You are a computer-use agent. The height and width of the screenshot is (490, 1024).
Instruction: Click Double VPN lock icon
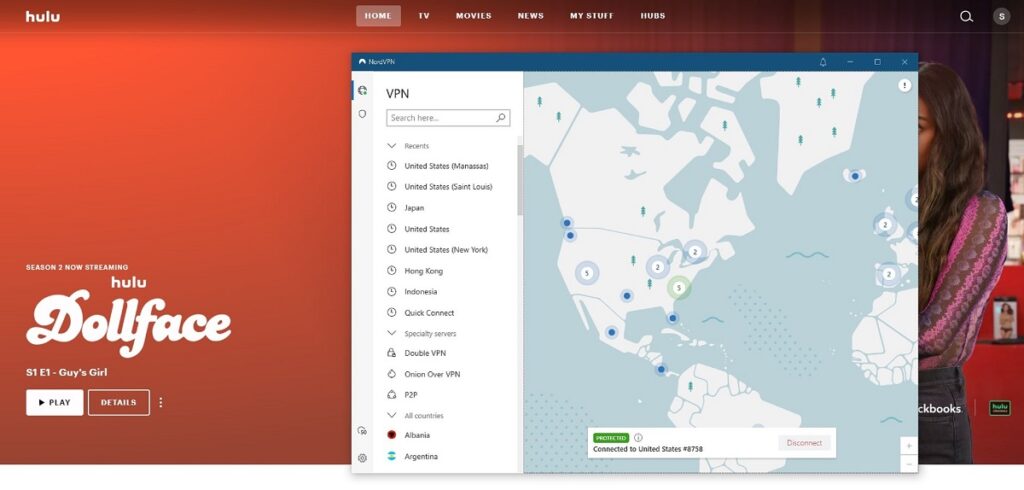tap(391, 353)
